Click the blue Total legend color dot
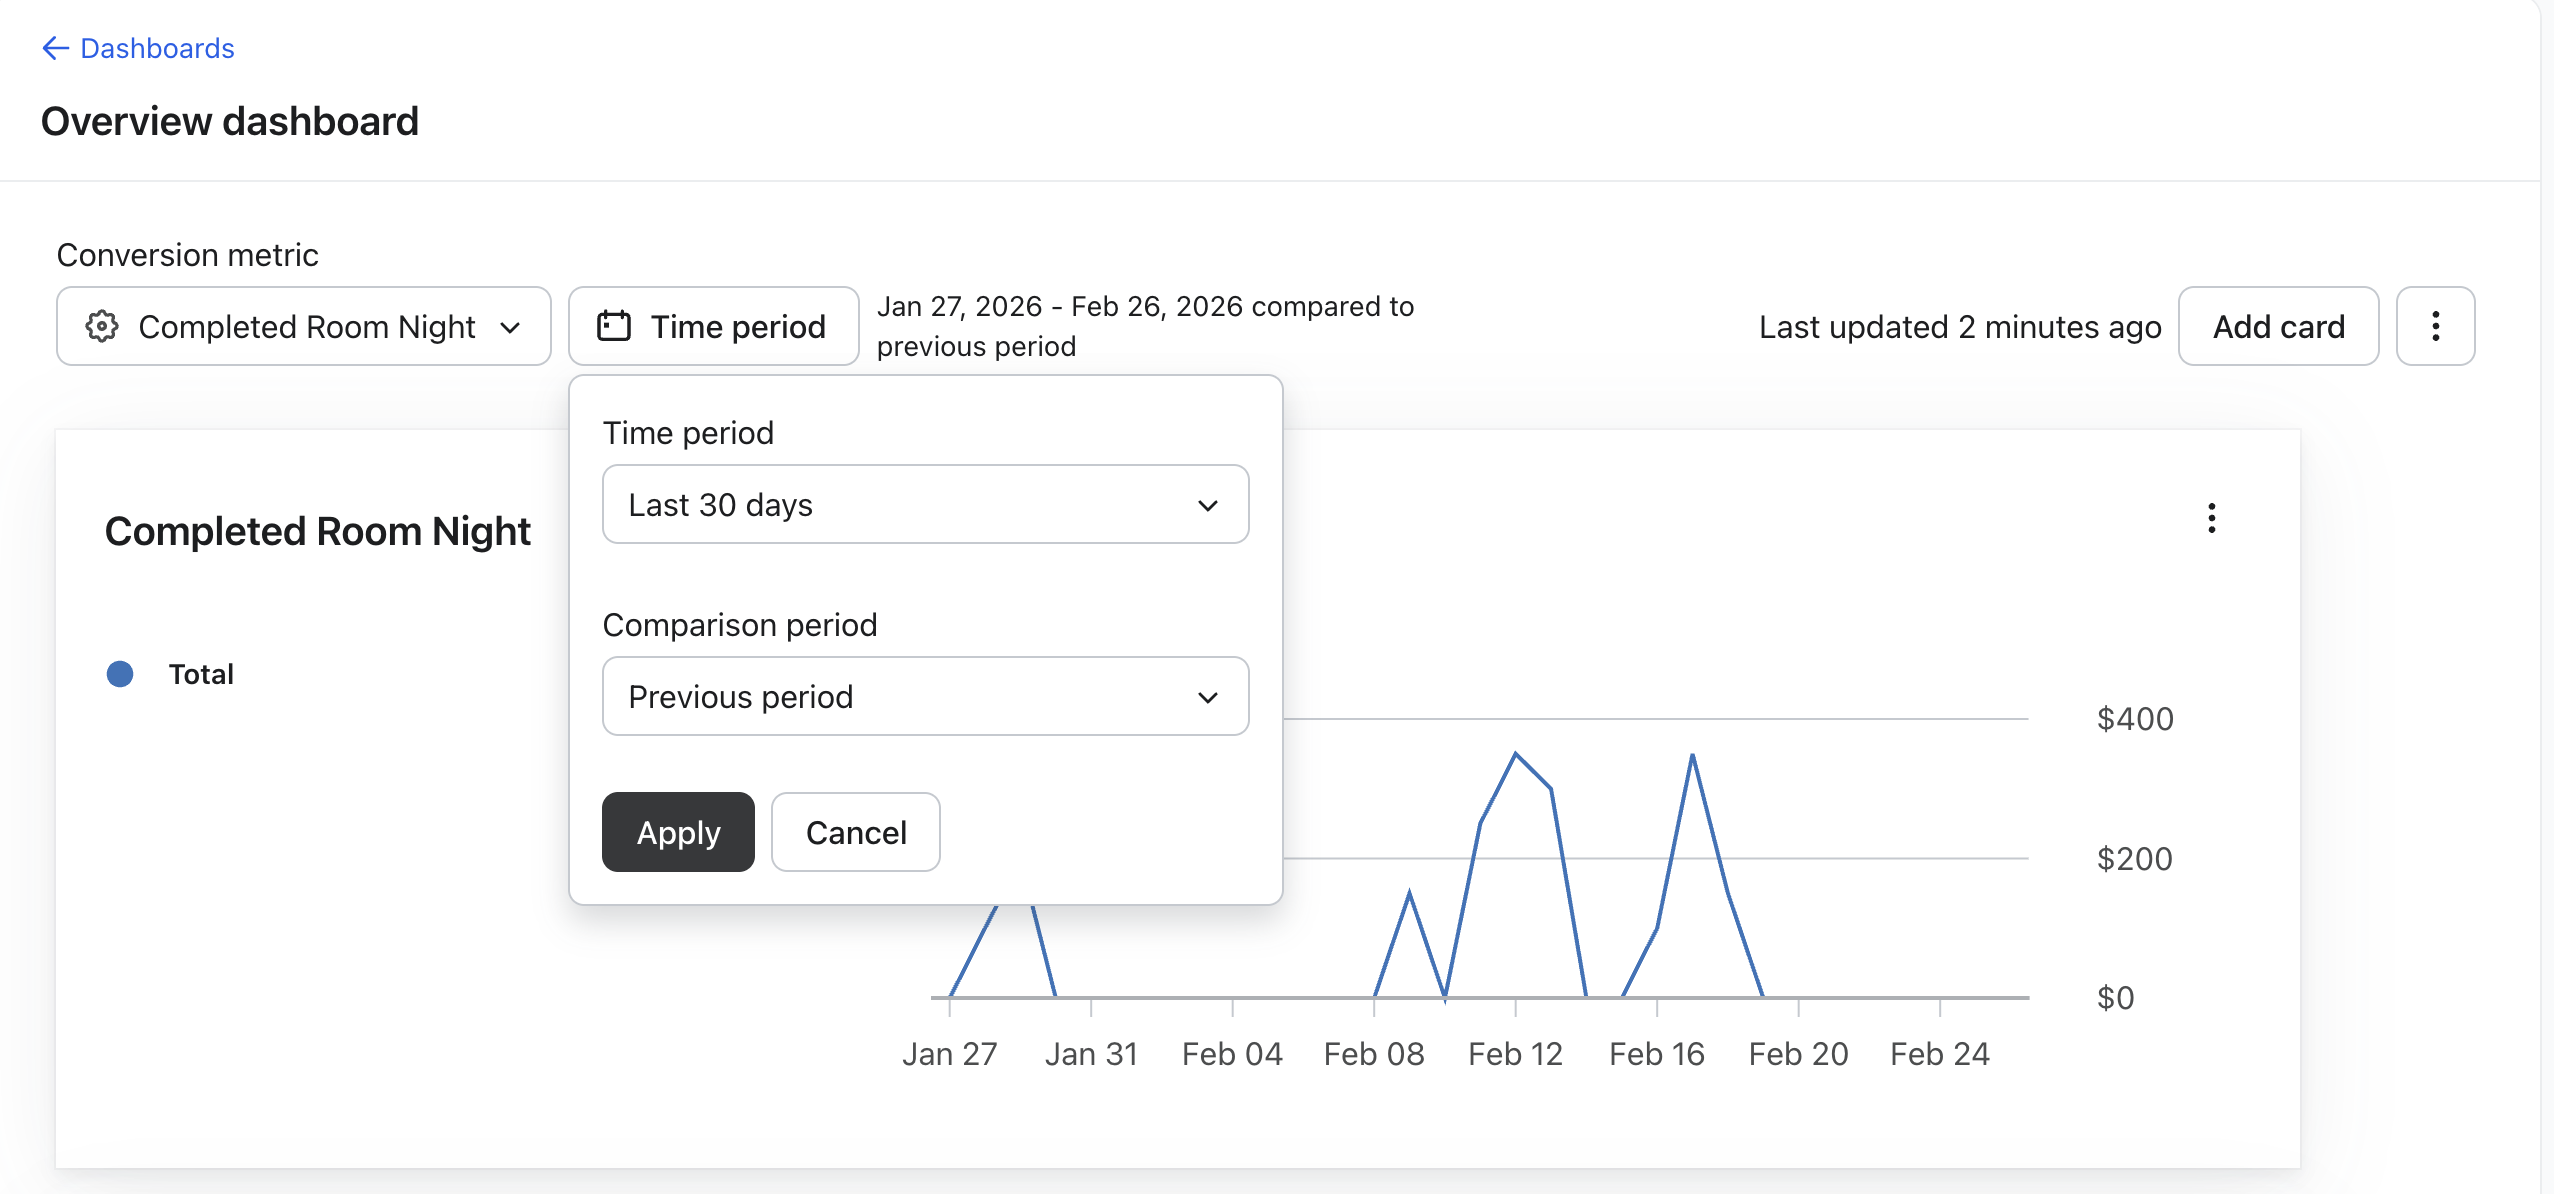The image size is (2554, 1194). pos(120,674)
